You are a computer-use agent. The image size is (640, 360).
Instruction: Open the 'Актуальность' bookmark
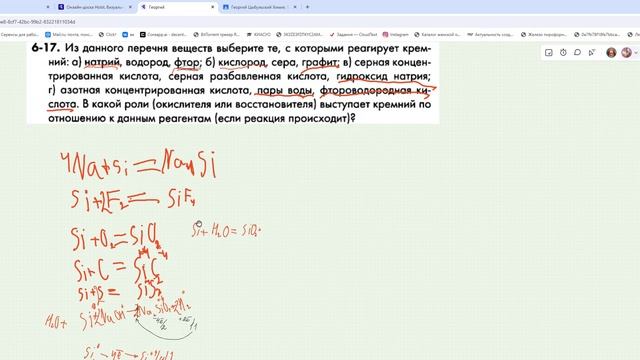click(490, 35)
